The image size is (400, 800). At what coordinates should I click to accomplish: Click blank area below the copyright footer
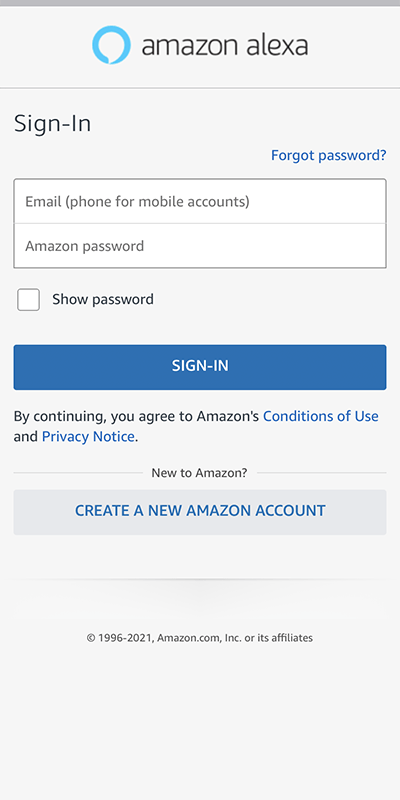pos(200,724)
